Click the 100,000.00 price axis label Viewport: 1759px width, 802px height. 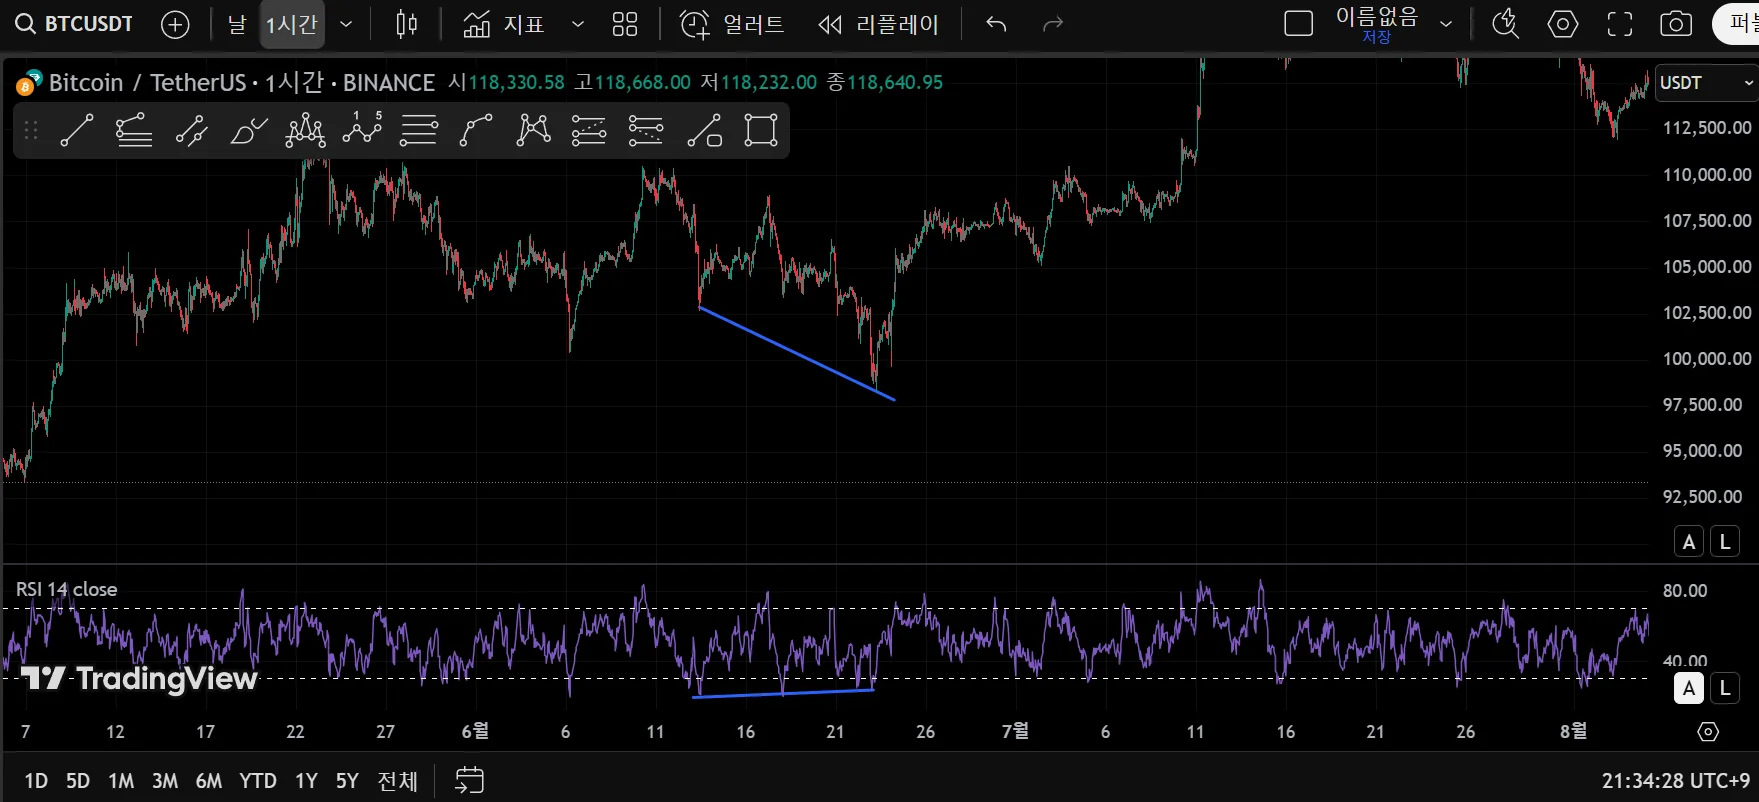tap(1707, 359)
